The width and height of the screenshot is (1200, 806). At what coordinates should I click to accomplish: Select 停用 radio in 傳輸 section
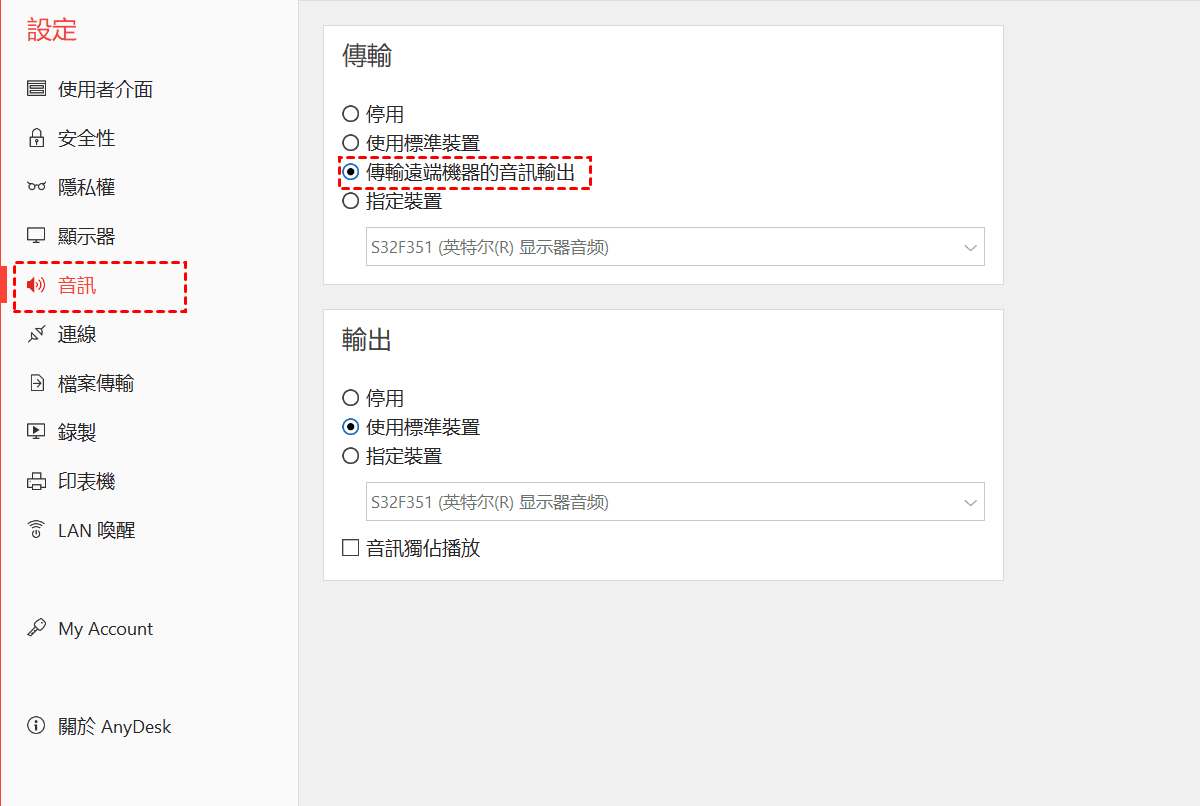(351, 114)
